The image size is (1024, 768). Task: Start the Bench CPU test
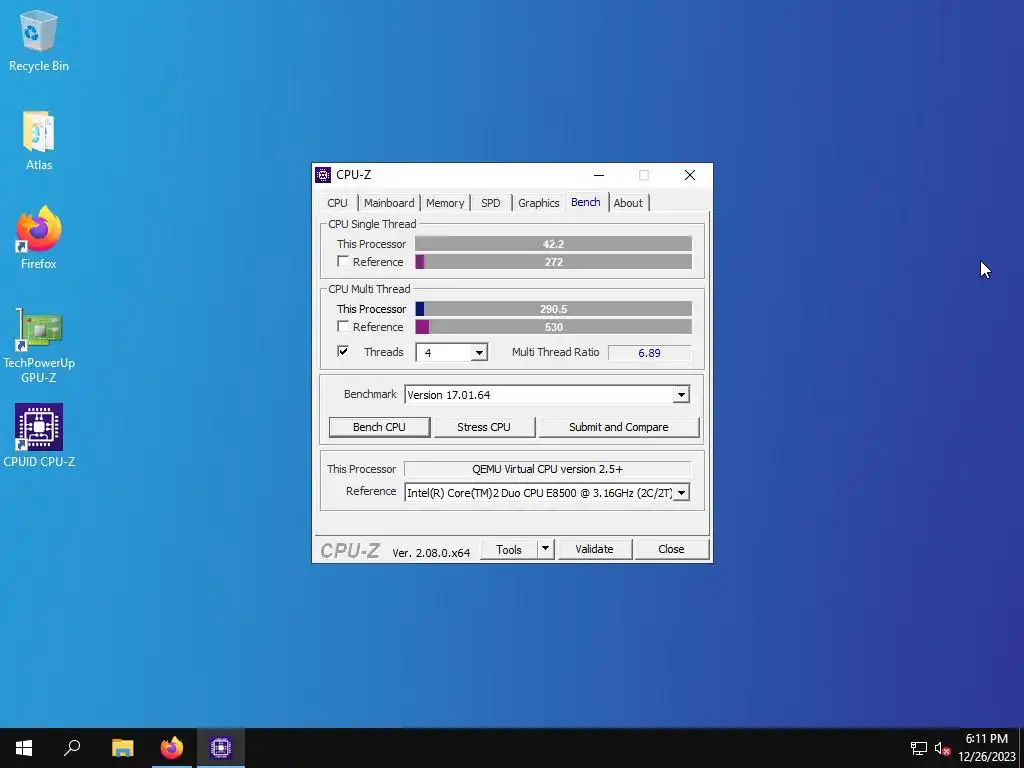(x=379, y=427)
